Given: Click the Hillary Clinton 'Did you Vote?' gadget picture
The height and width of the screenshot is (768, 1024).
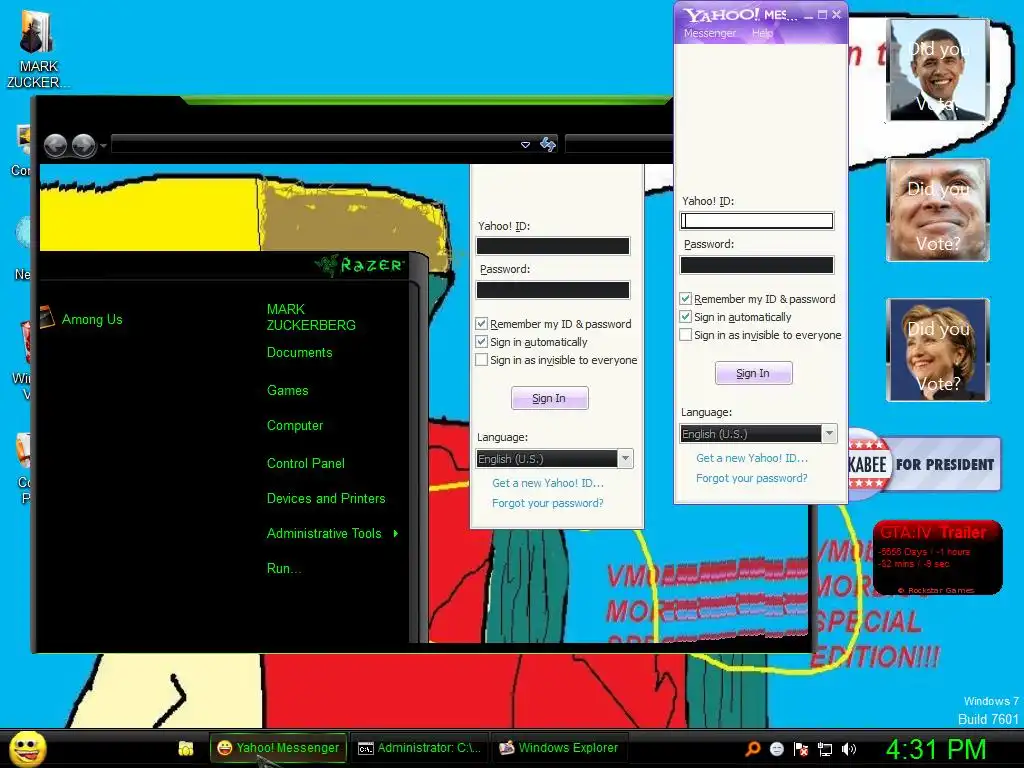Looking at the screenshot, I should (938, 349).
